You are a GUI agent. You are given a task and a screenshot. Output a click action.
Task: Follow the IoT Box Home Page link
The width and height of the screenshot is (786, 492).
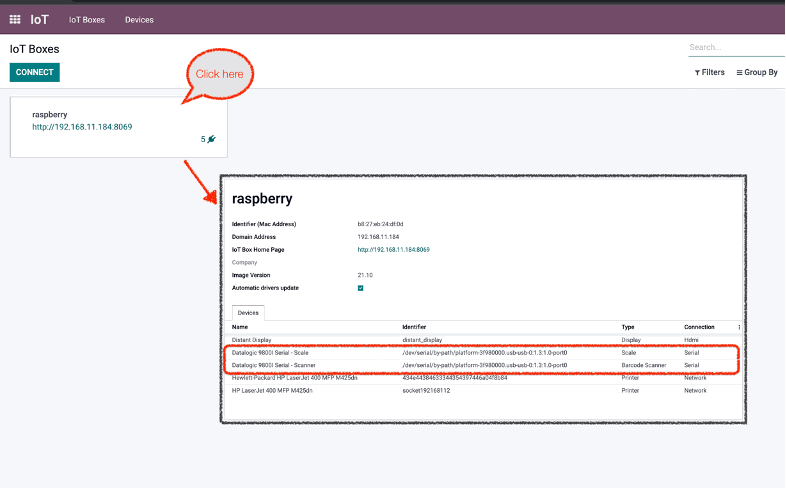393,249
